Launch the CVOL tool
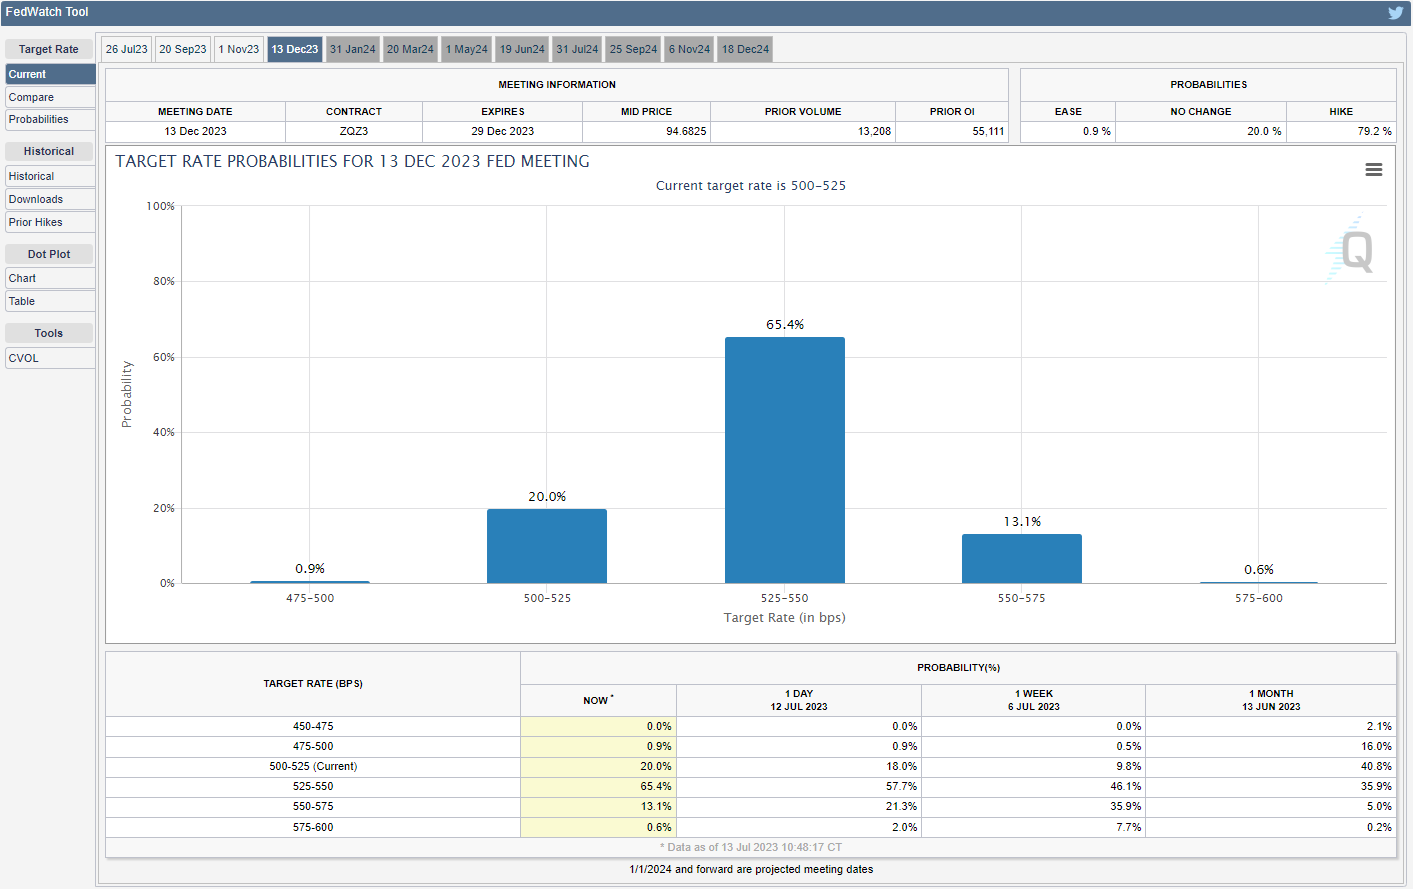Image resolution: width=1413 pixels, height=889 pixels. pos(50,358)
